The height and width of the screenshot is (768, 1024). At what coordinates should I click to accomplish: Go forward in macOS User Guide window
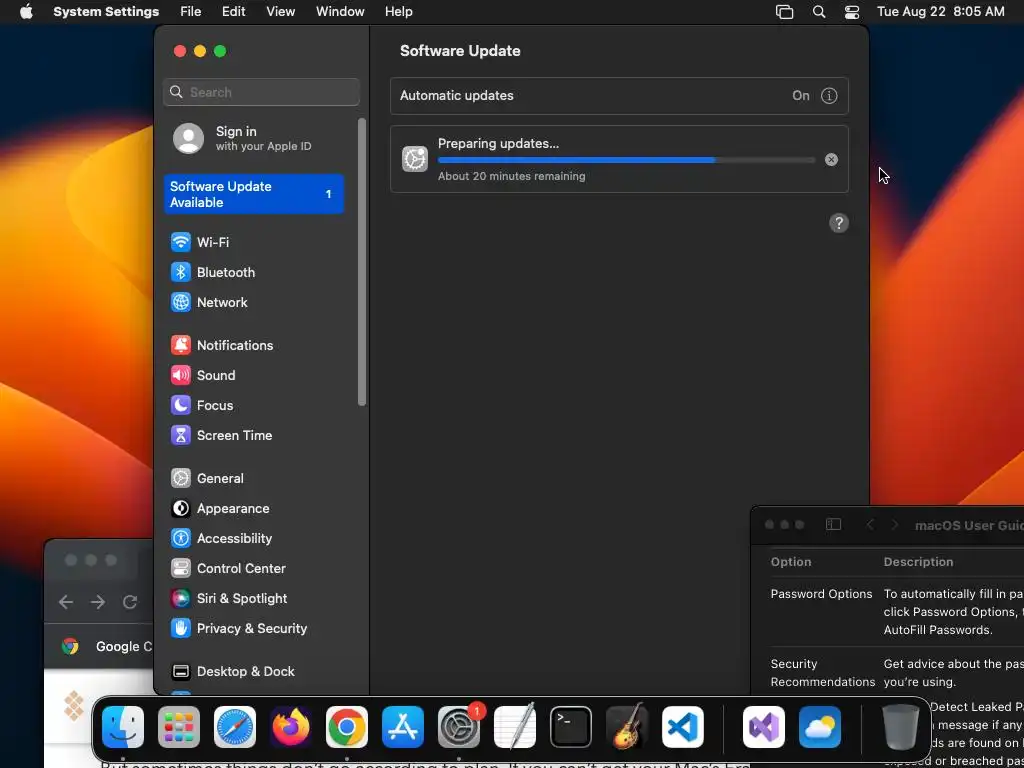pos(895,525)
